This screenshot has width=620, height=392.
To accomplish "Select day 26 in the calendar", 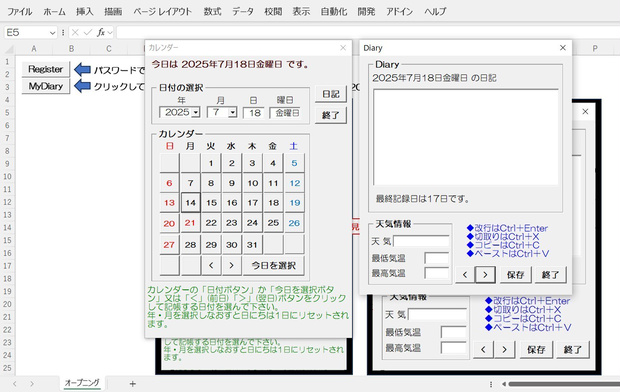I will tap(294, 223).
